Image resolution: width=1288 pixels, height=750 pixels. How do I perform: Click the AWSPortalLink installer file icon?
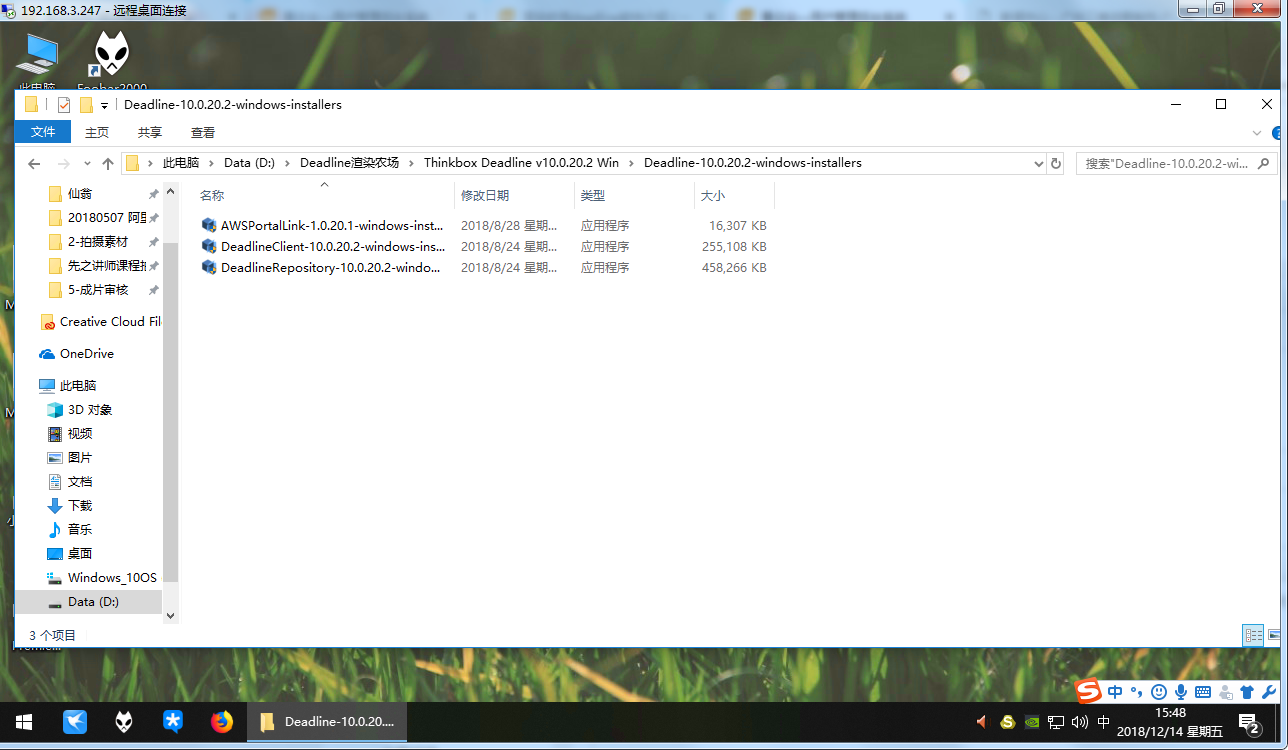click(x=209, y=225)
